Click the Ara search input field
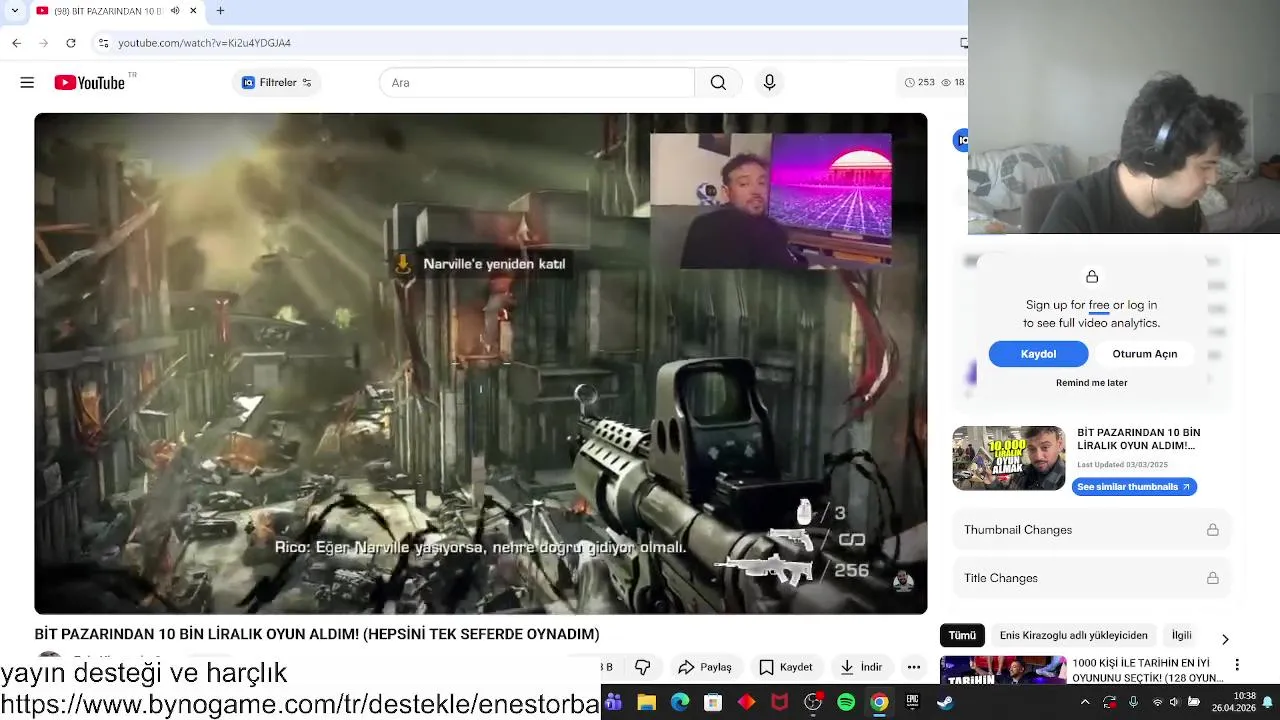1280x720 pixels. tap(536, 83)
